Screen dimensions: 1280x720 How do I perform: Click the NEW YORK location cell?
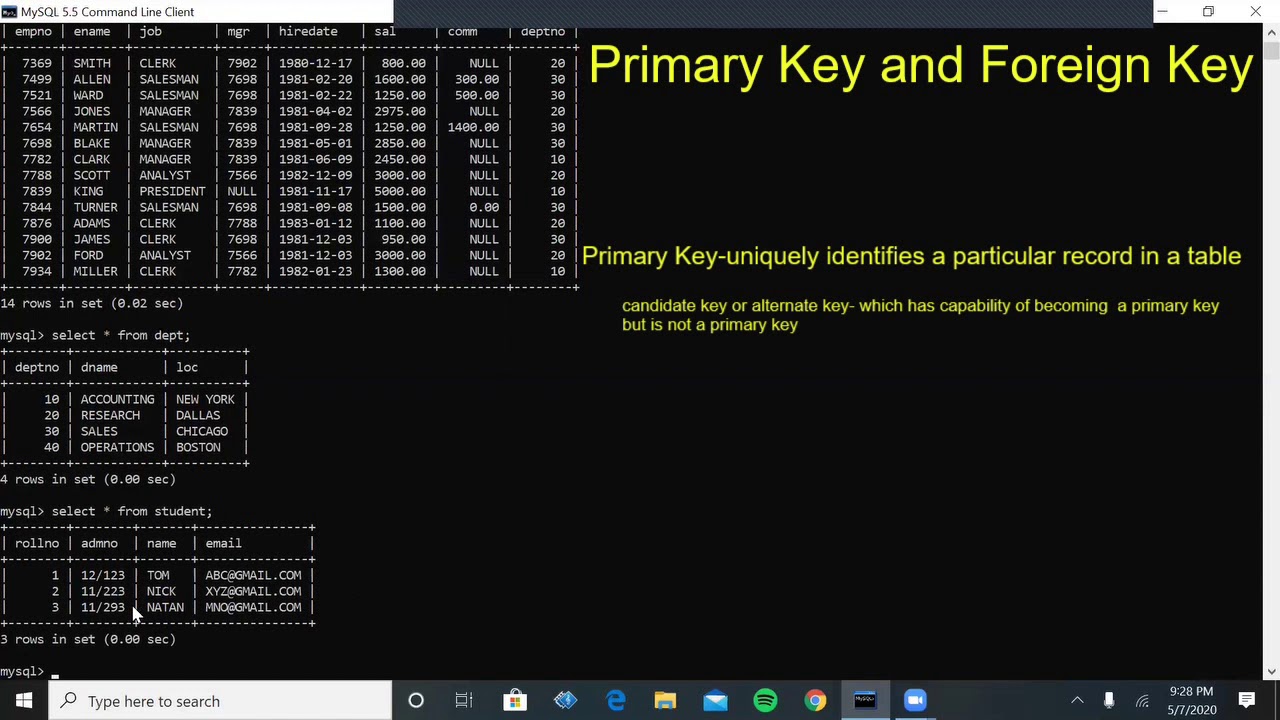coord(205,399)
